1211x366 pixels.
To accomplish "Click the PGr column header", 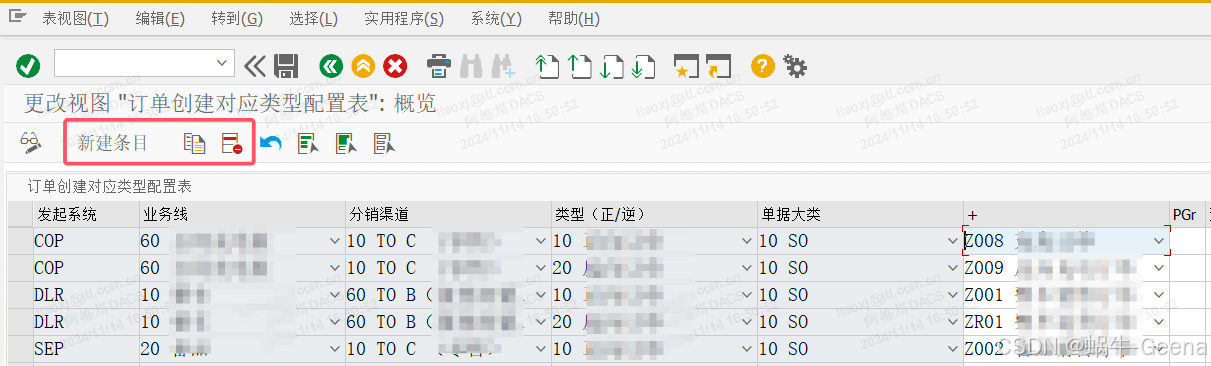I will [1188, 214].
